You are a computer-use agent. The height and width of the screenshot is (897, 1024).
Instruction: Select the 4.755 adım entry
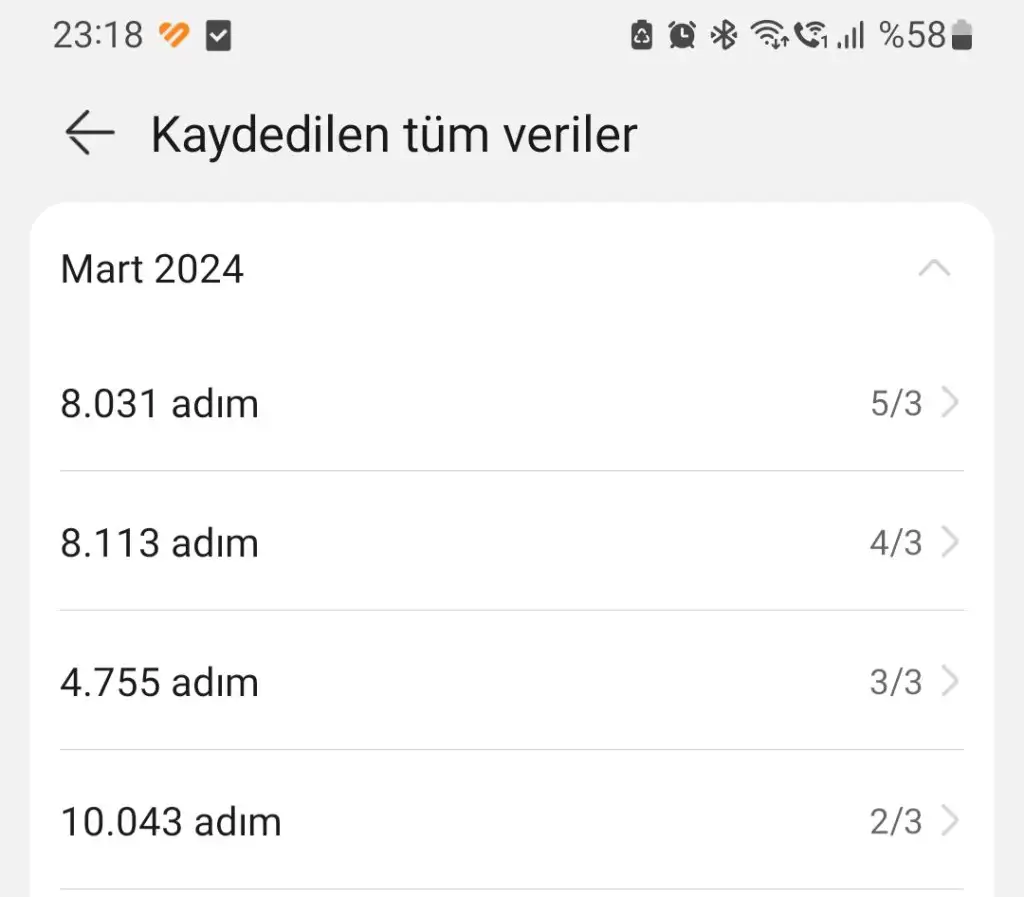pyautogui.click(x=160, y=683)
